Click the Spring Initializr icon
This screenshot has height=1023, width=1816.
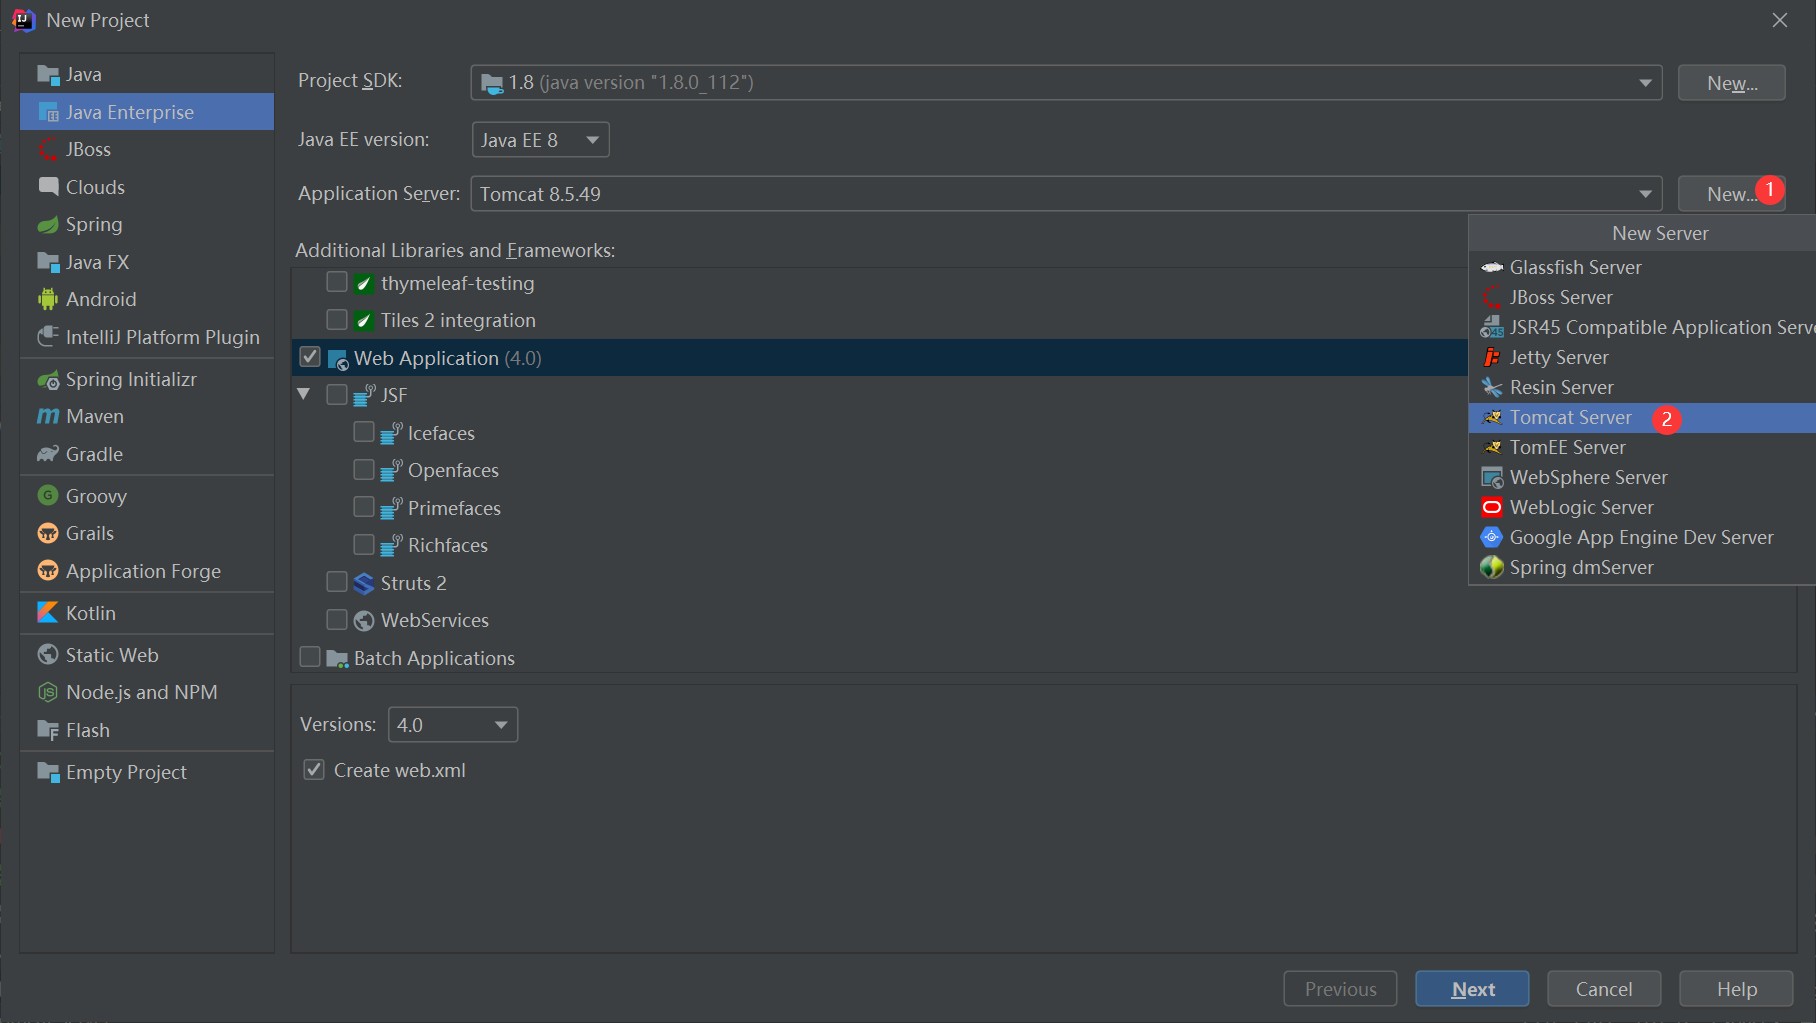[x=48, y=380]
